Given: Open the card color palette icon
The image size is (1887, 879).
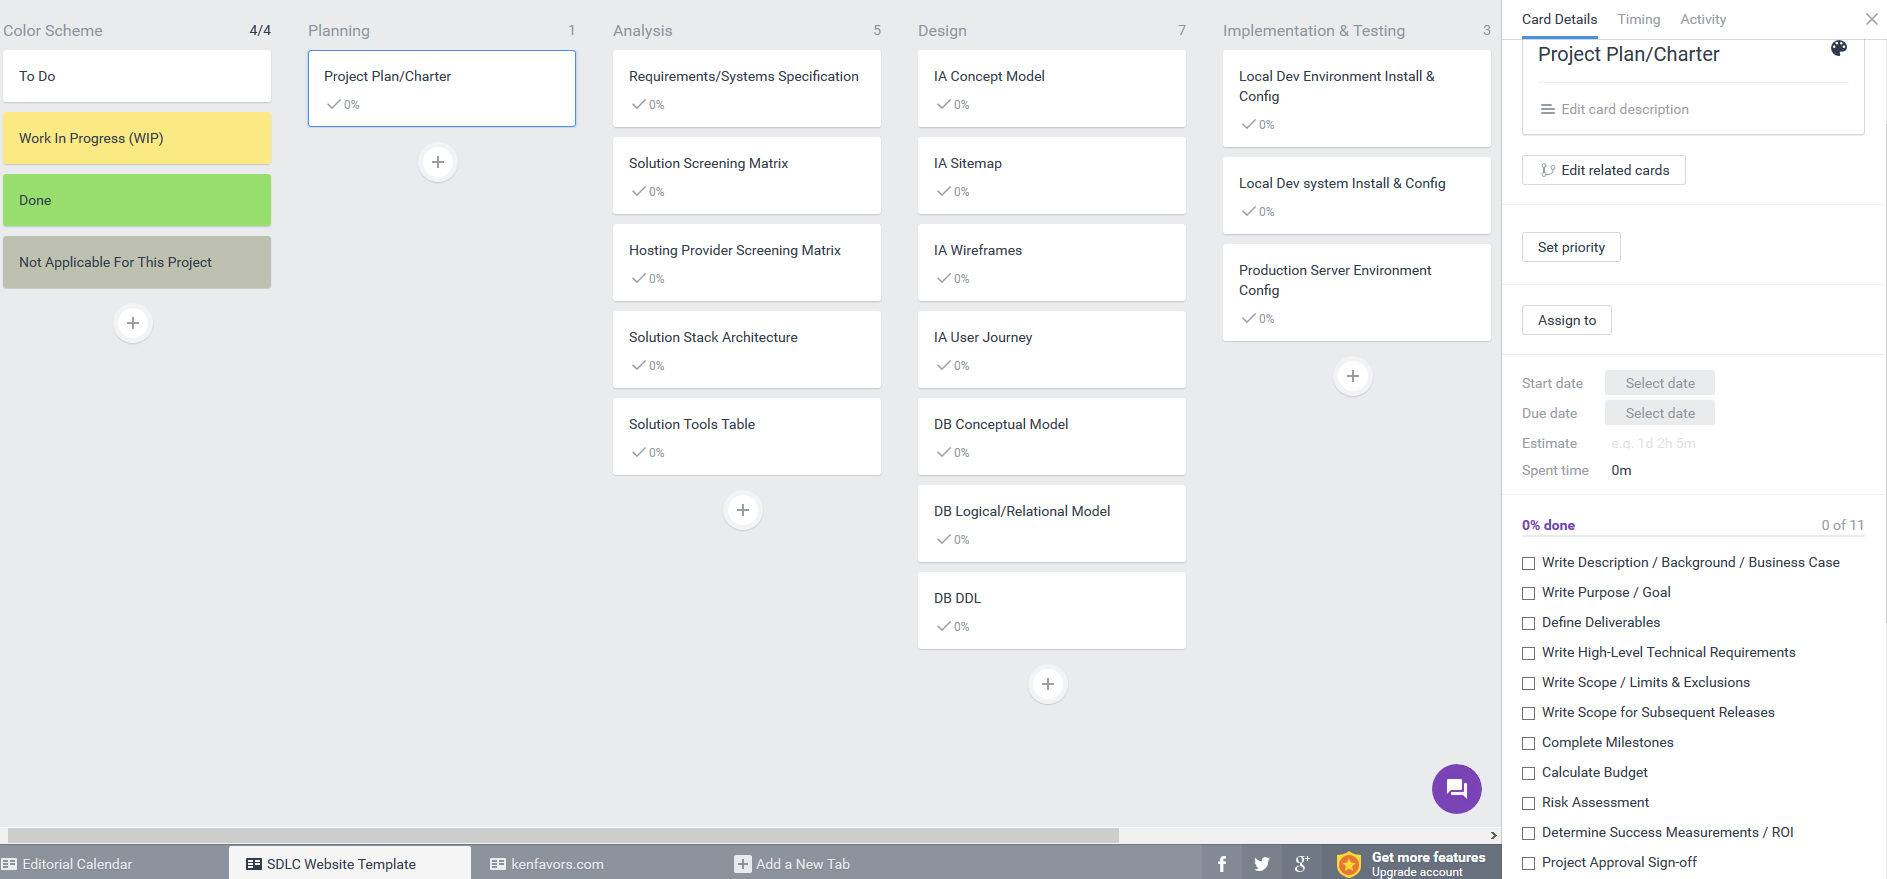Looking at the screenshot, I should tap(1839, 48).
